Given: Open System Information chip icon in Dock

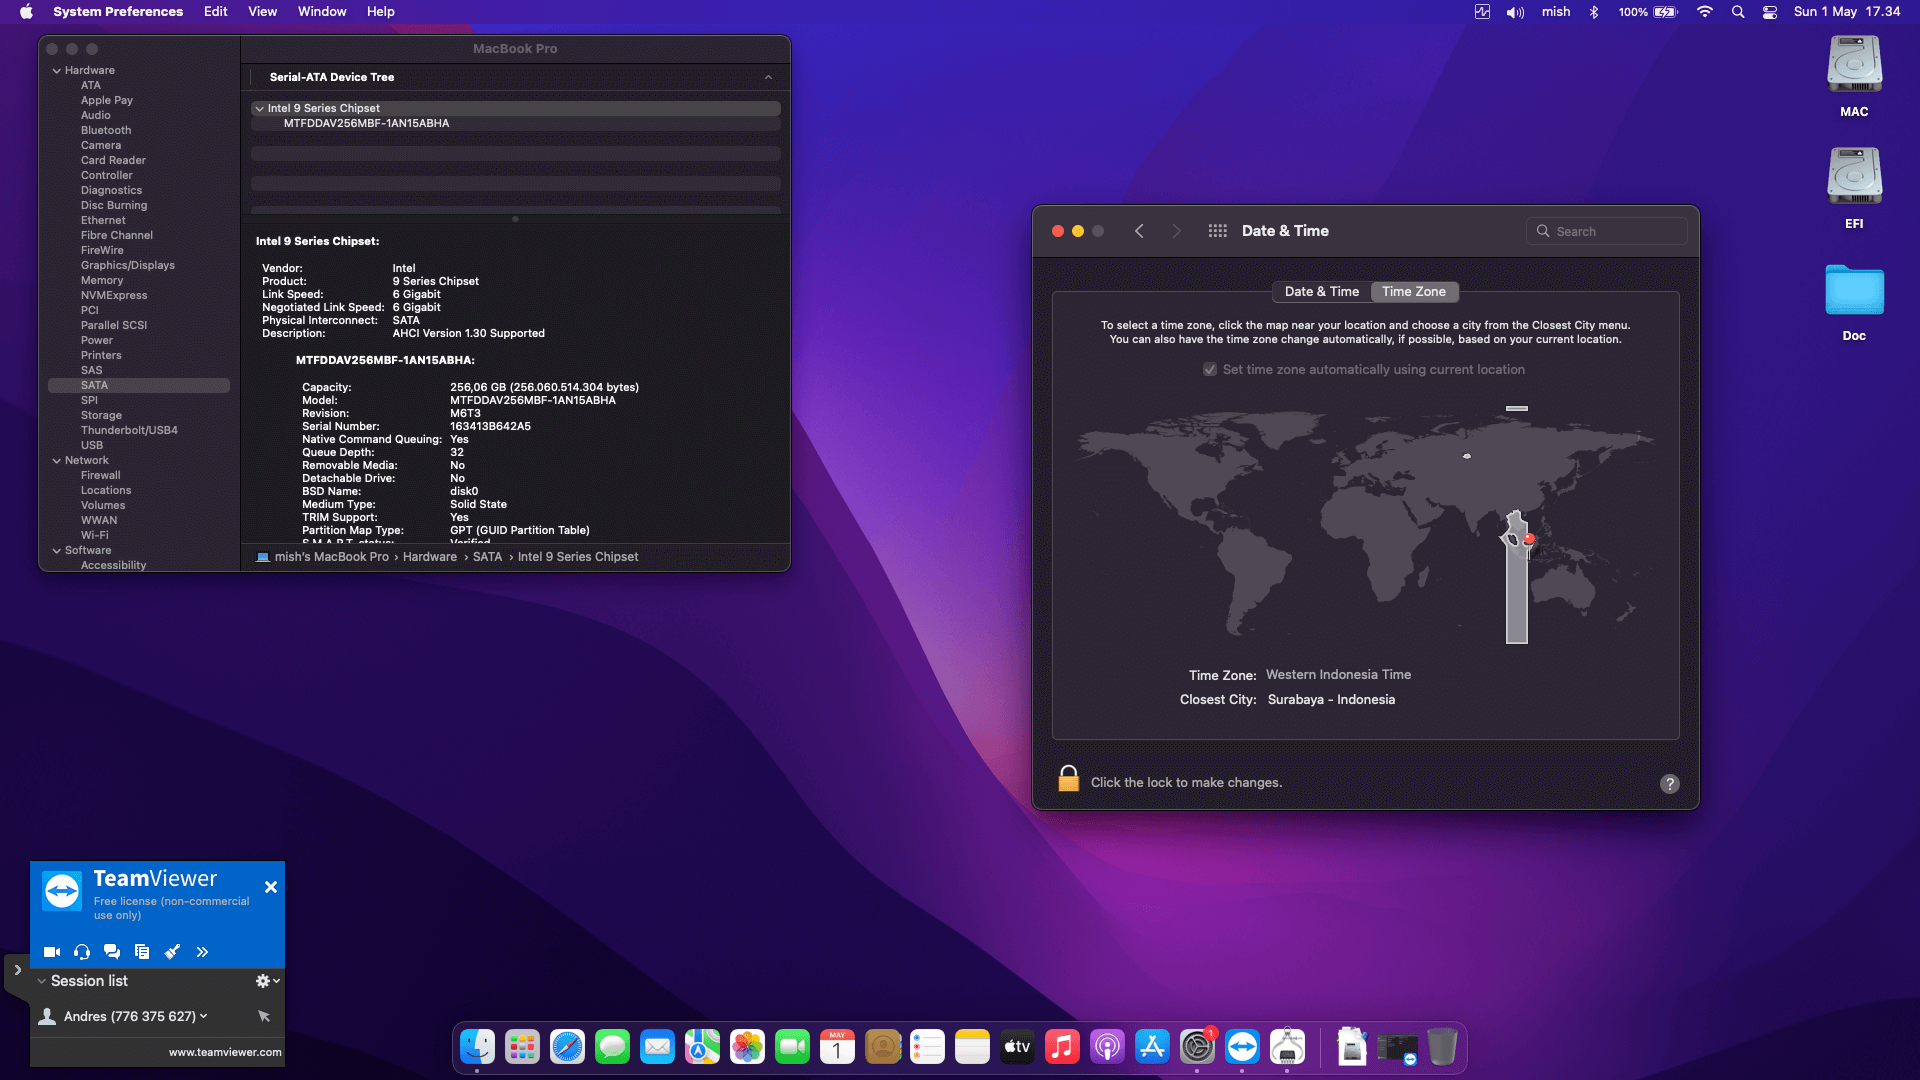Looking at the screenshot, I should click(1287, 1047).
